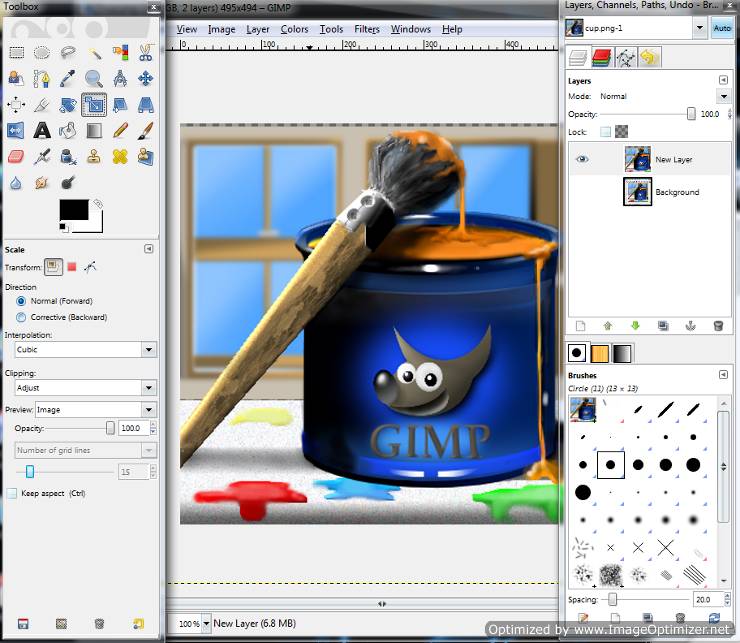This screenshot has height=643, width=740.
Task: Select the Paths tool
Action: click(42, 78)
